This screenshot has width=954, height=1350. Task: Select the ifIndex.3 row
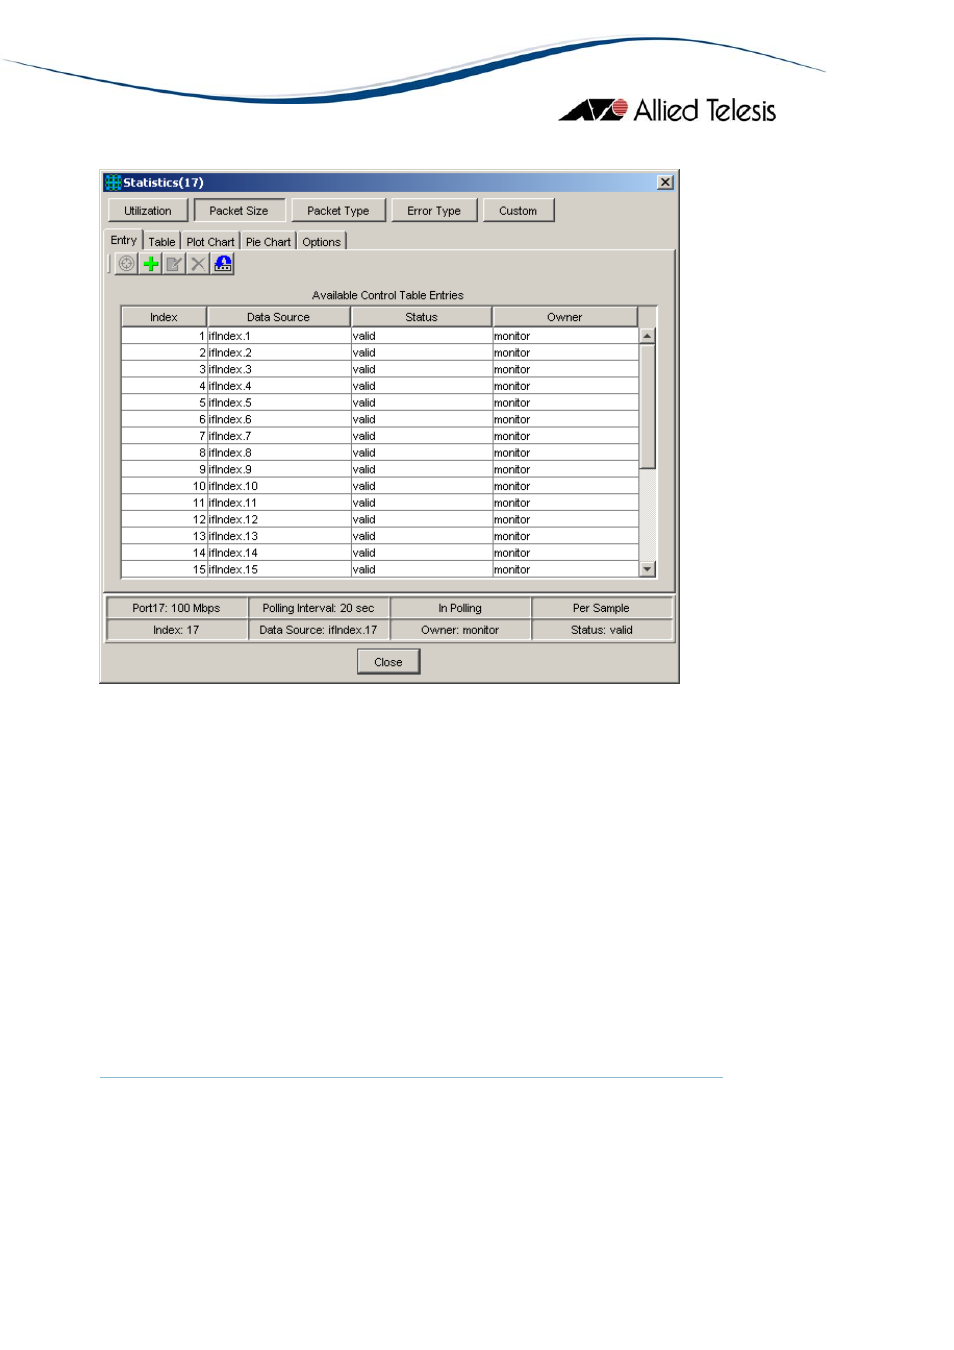(x=380, y=369)
